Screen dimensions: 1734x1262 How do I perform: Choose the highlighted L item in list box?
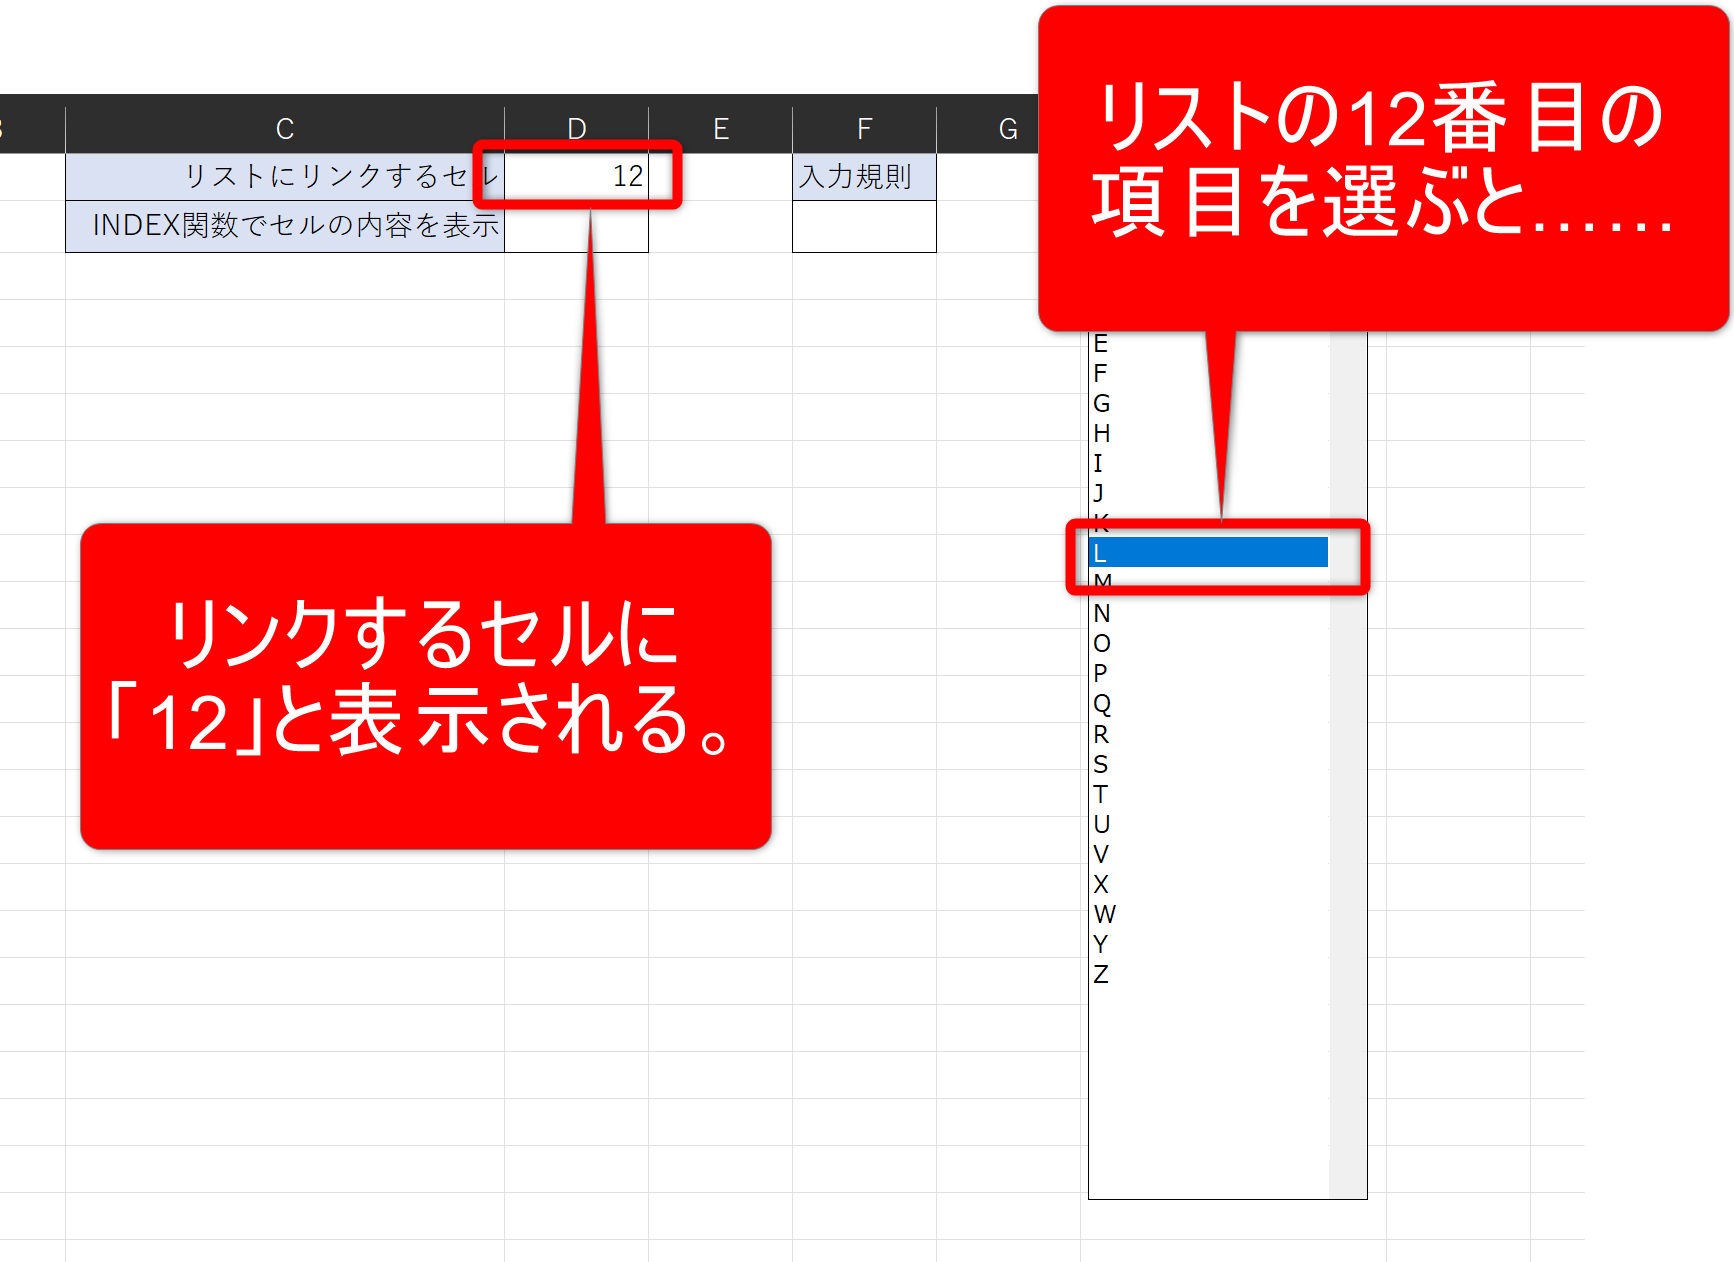[x=1207, y=553]
